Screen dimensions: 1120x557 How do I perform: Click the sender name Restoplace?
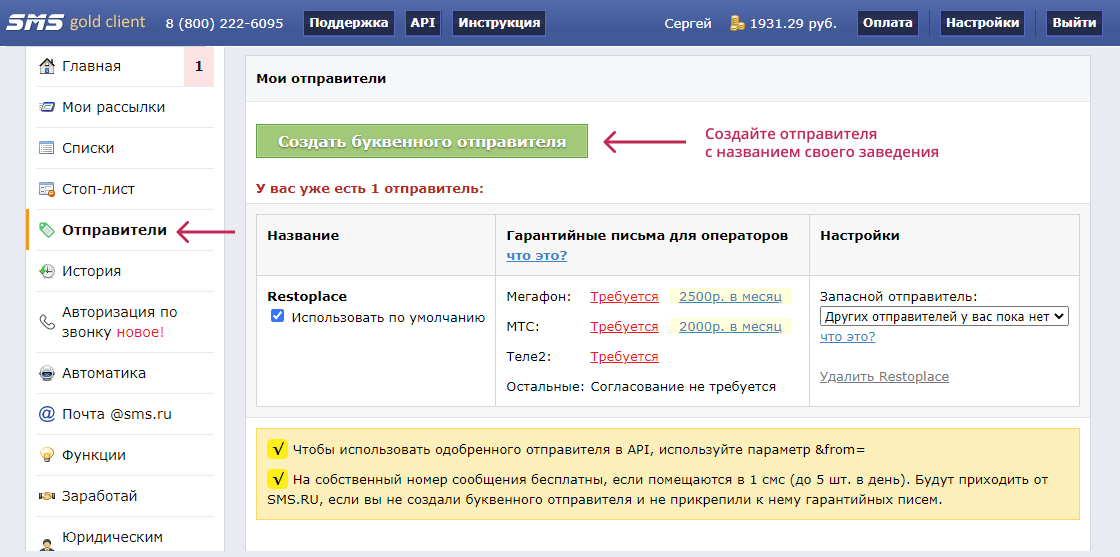coord(307,296)
